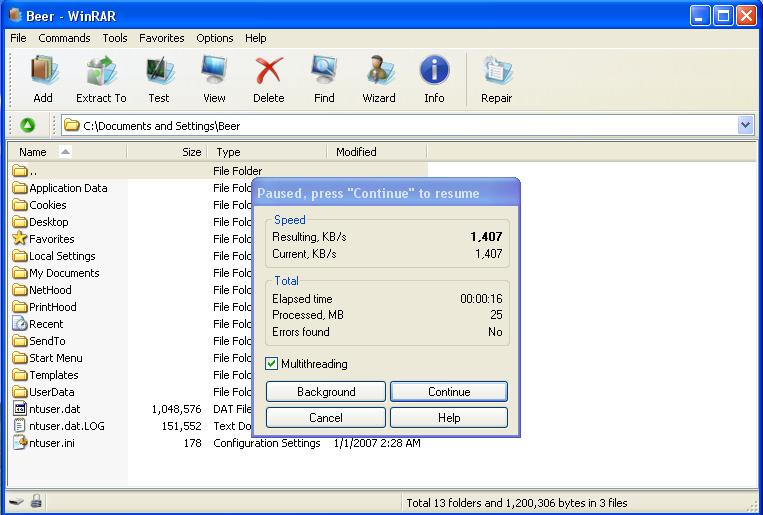The width and height of the screenshot is (763, 515).
Task: Click the Extract To toolbar icon
Action: (101, 71)
